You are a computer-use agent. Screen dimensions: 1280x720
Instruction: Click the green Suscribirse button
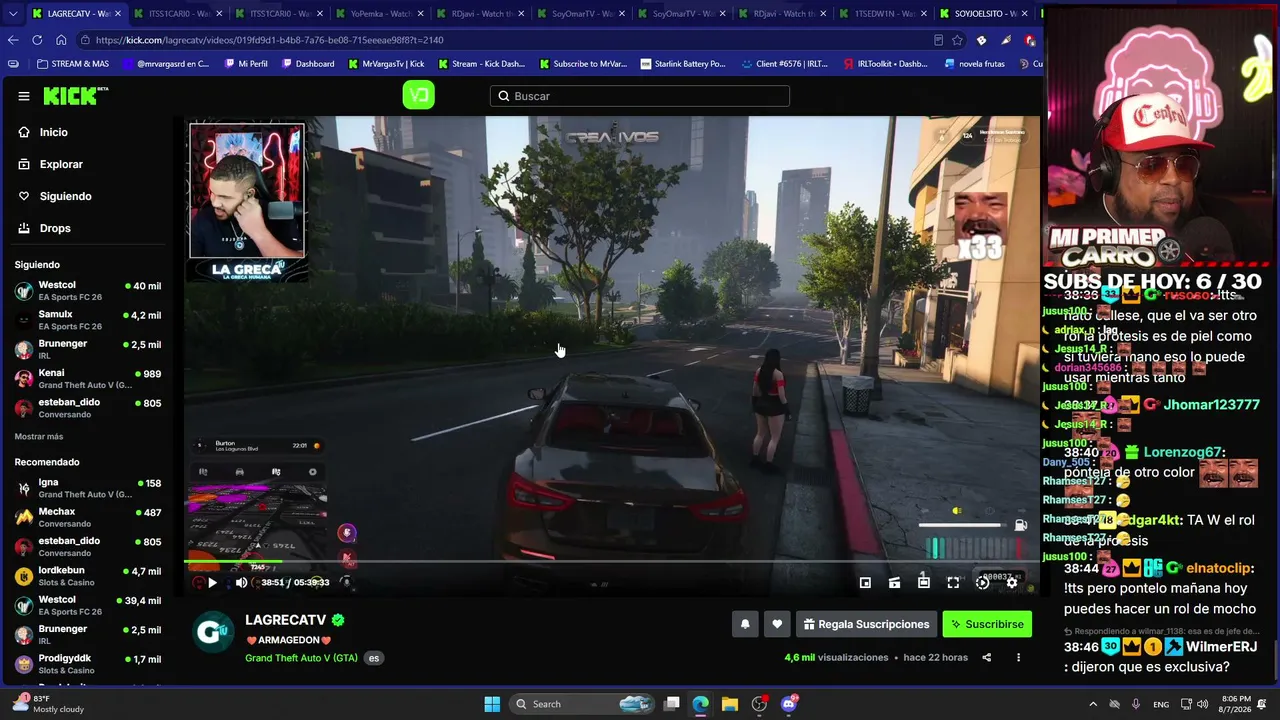pos(987,624)
